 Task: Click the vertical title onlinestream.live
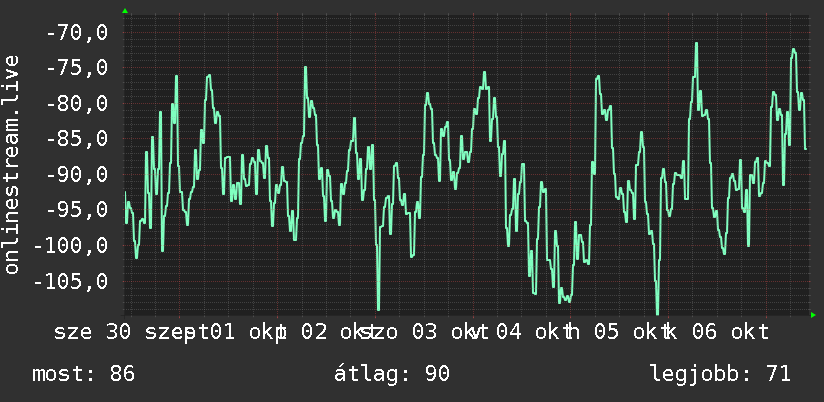(x=11, y=164)
